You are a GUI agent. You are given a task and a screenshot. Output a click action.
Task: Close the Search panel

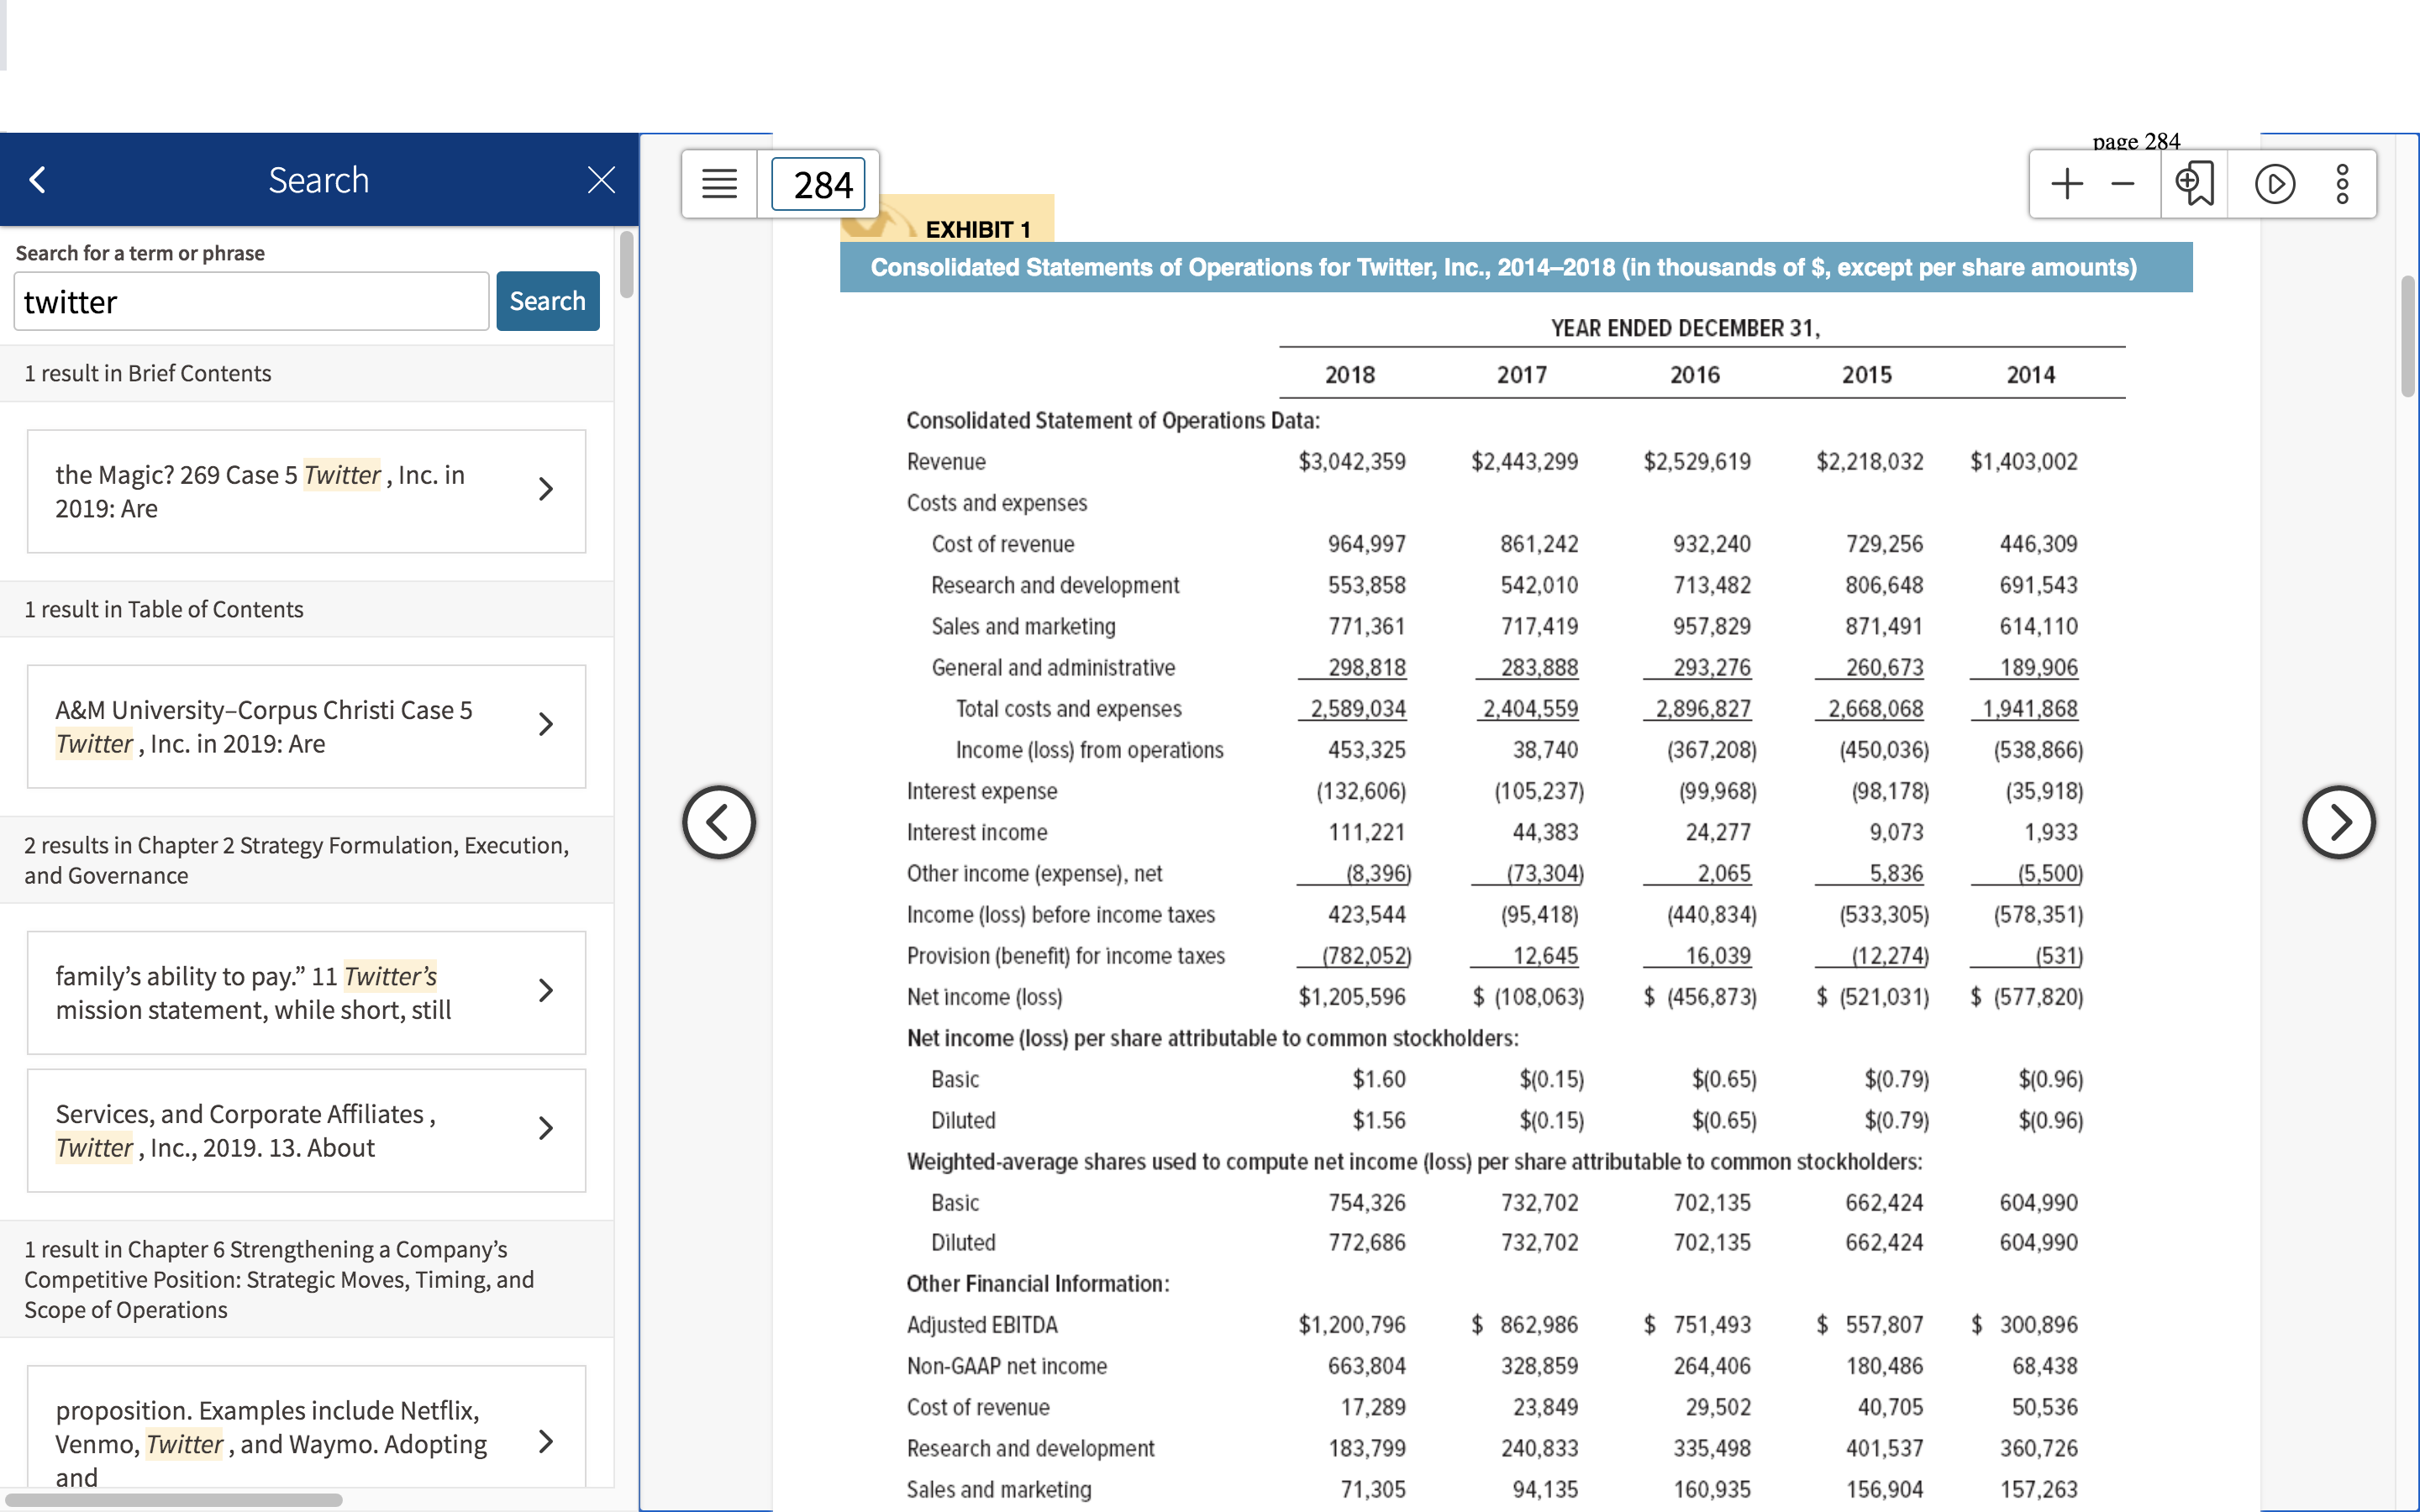[x=601, y=180]
